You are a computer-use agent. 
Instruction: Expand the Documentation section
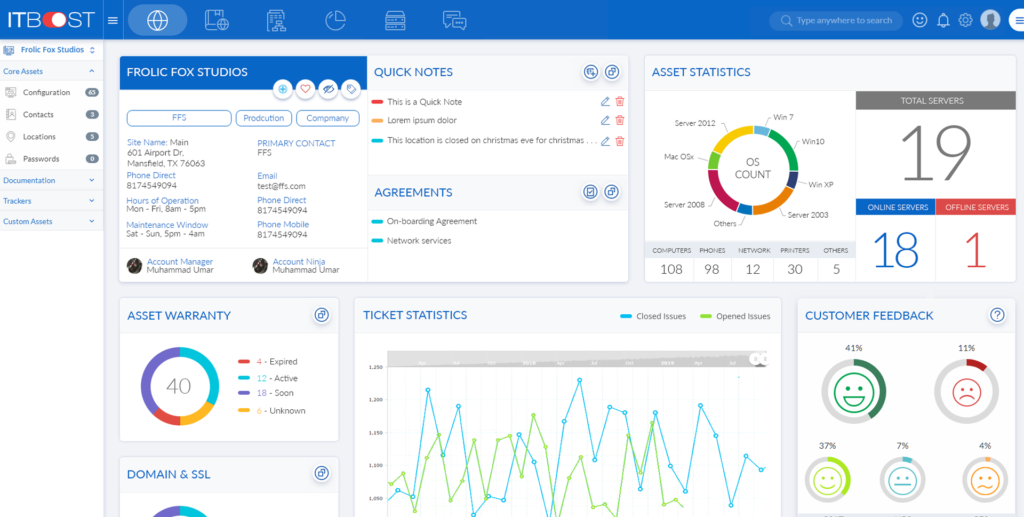point(51,180)
